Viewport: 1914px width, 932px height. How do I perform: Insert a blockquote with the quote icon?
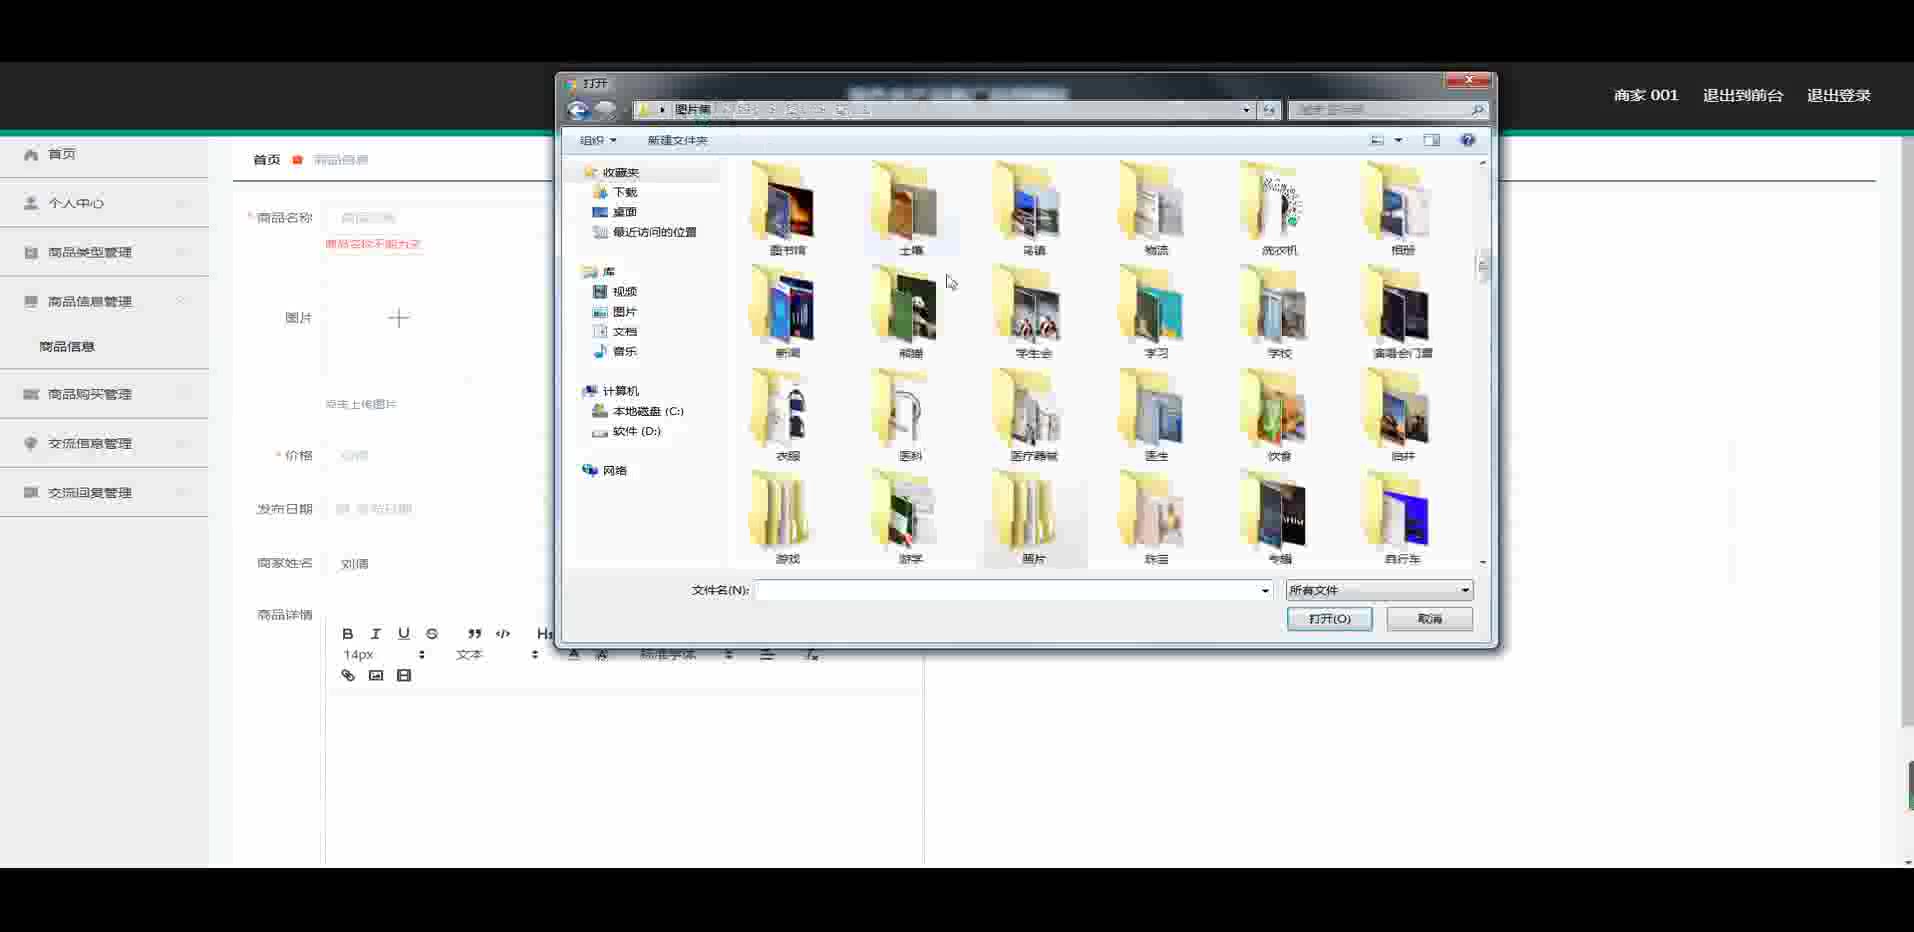point(475,633)
